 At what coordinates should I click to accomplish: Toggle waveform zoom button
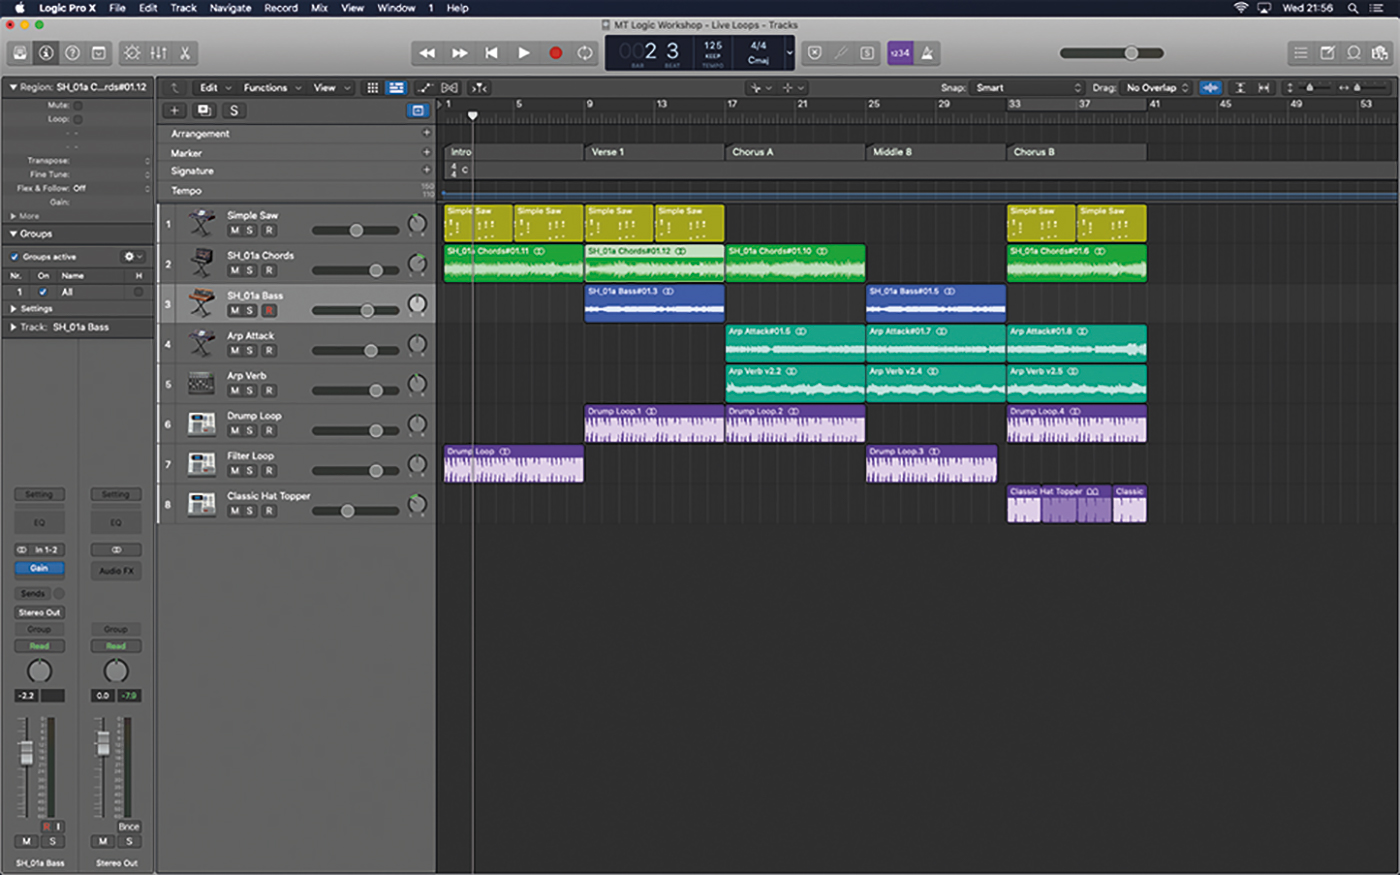click(1211, 88)
